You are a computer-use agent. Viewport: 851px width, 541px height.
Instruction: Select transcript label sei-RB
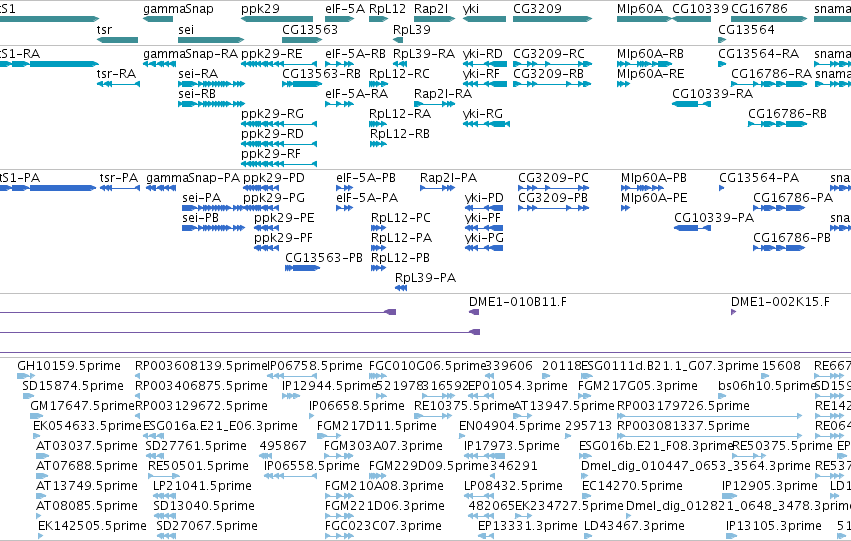(197, 94)
